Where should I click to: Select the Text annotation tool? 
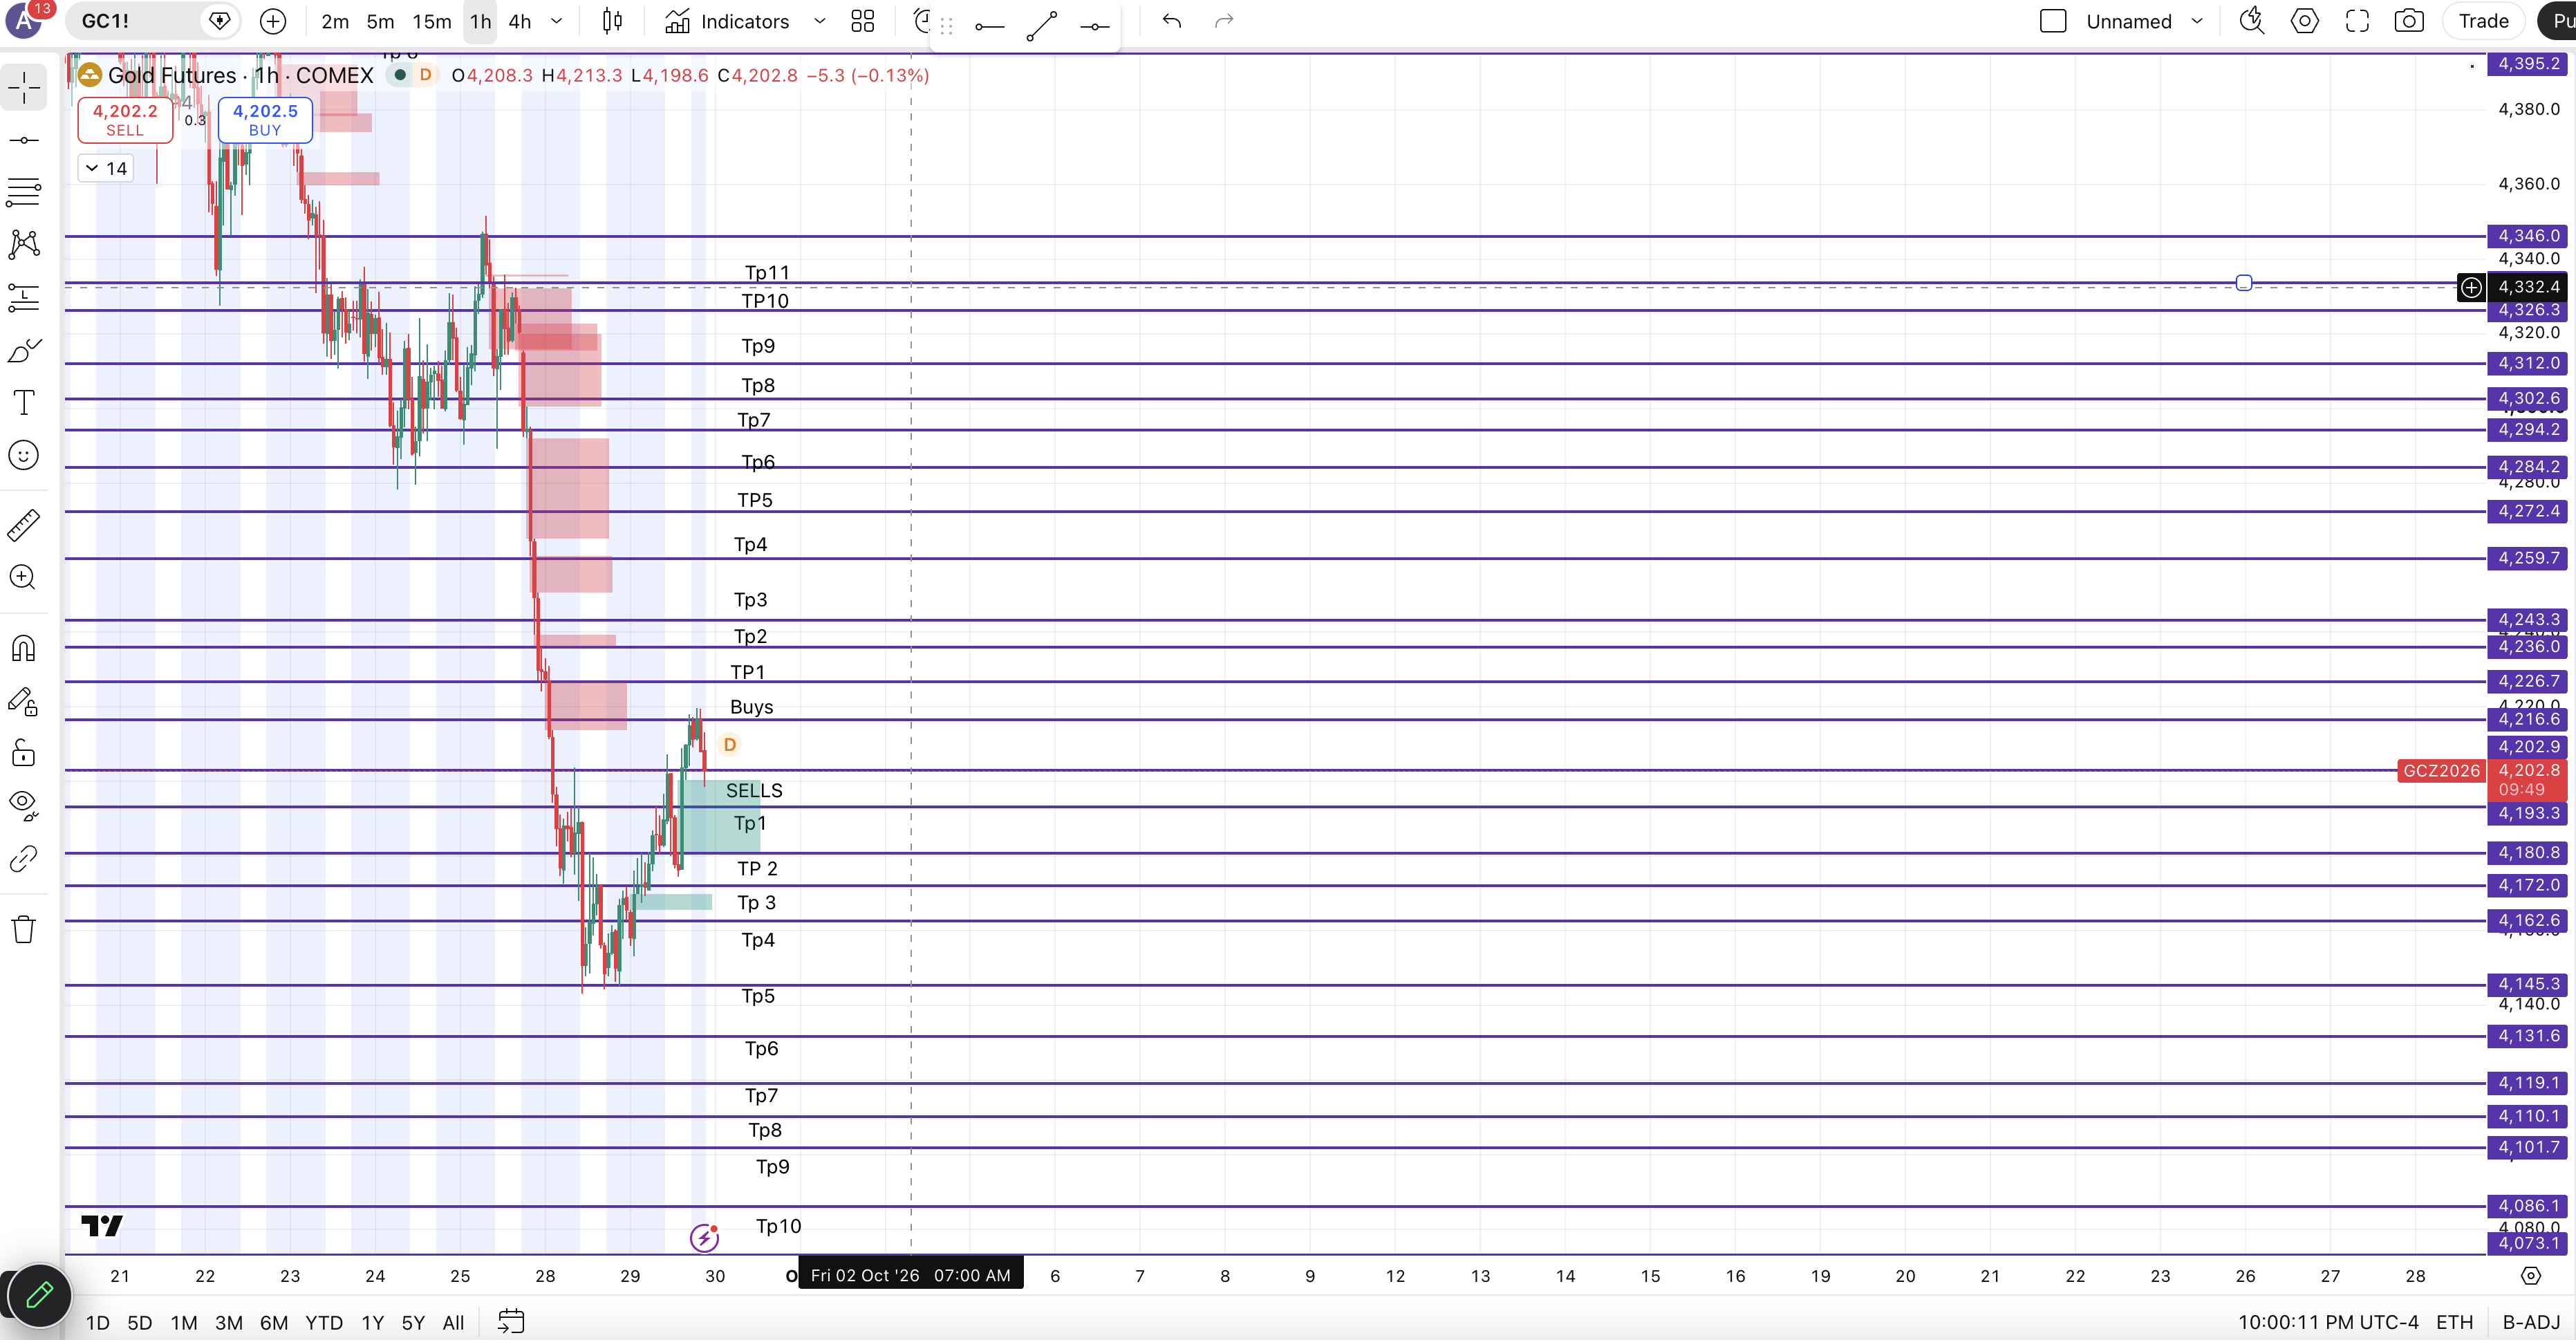pyautogui.click(x=24, y=402)
